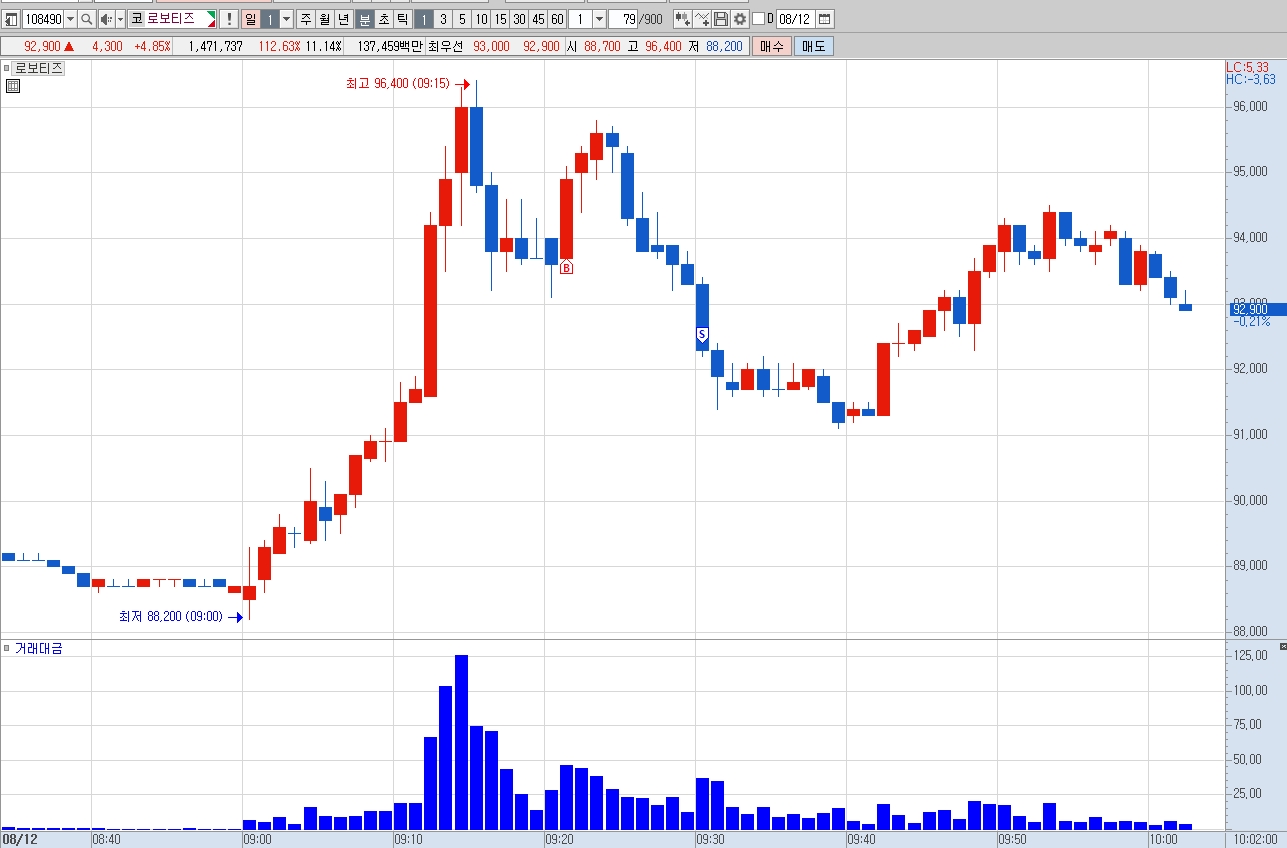Click the save chart floppy disk icon
This screenshot has width=1287, height=848.
coord(721,19)
